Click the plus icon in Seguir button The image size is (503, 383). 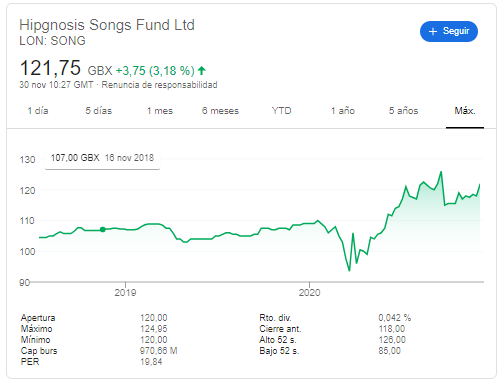pos(433,32)
